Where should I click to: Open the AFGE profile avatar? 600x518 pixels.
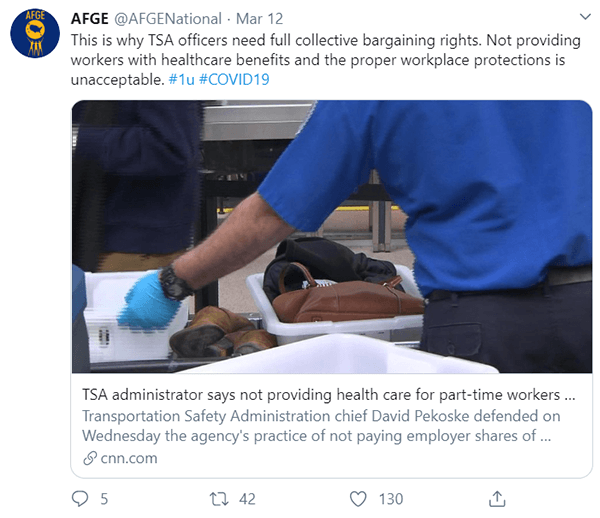click(x=35, y=33)
